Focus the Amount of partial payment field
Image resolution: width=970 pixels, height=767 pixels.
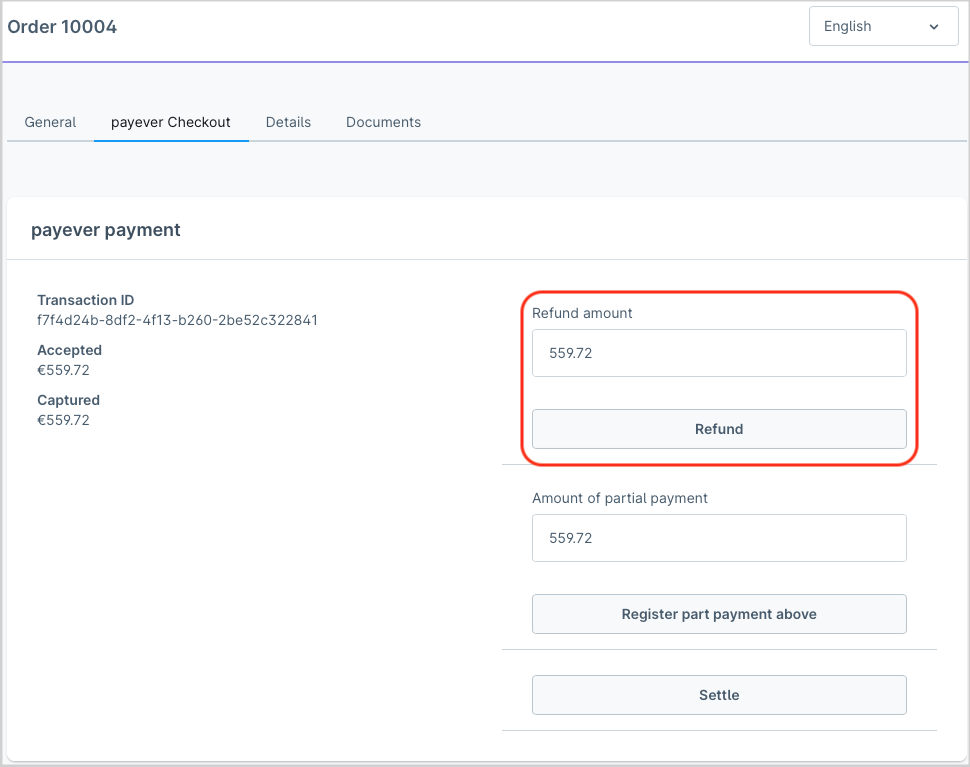pos(719,538)
